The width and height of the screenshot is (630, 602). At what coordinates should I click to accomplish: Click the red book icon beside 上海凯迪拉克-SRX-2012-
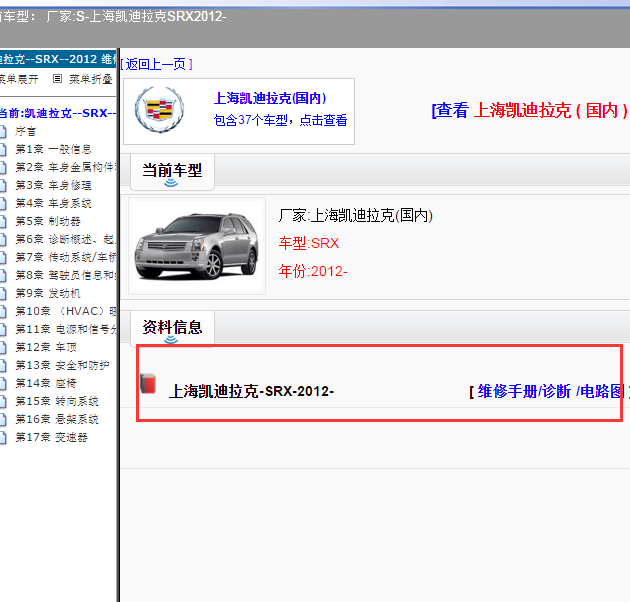click(x=148, y=383)
